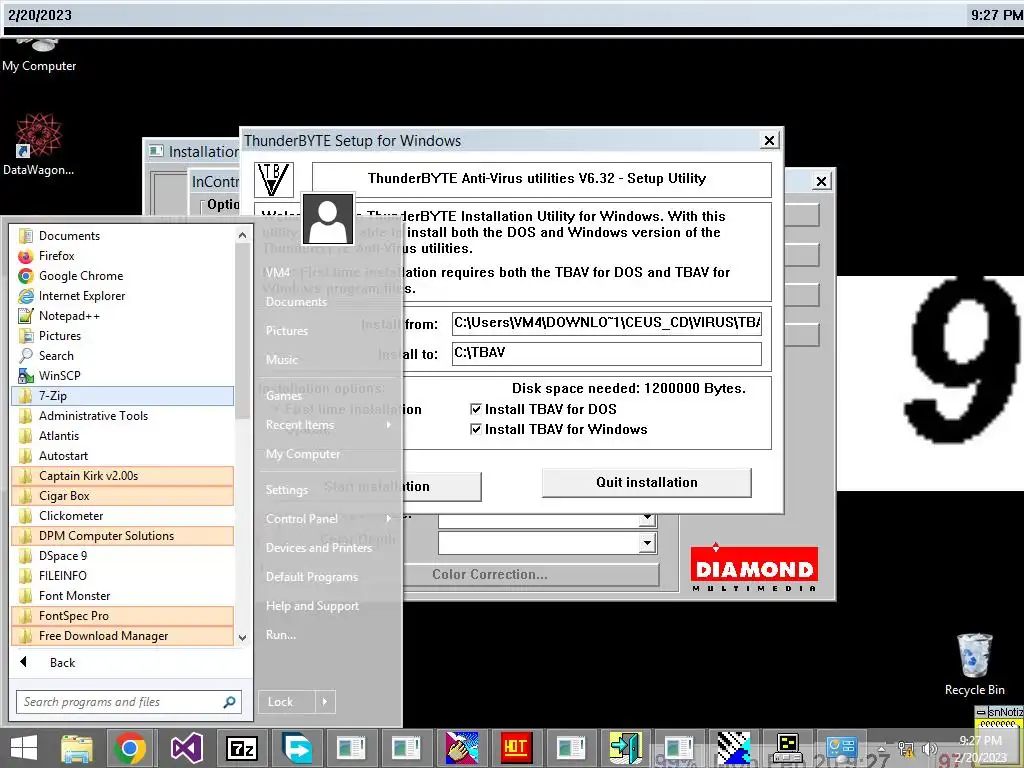Toggle the Install TBAV for Windows checkbox
Viewport: 1024px width, 768px height.
476,429
